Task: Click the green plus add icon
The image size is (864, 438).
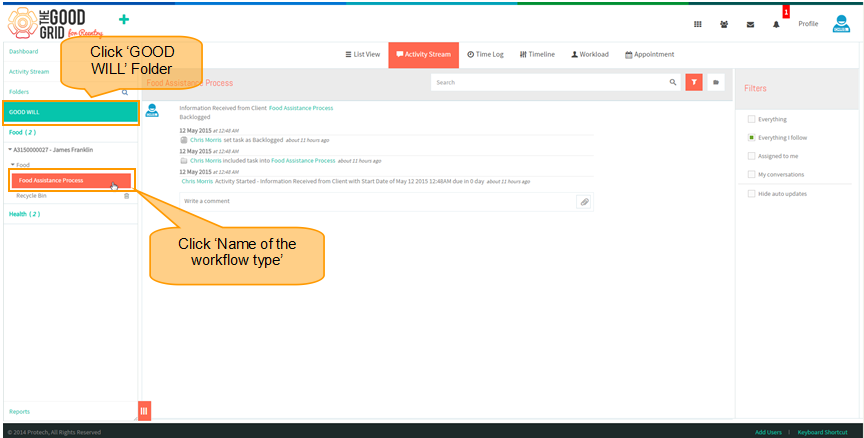Action: [124, 19]
